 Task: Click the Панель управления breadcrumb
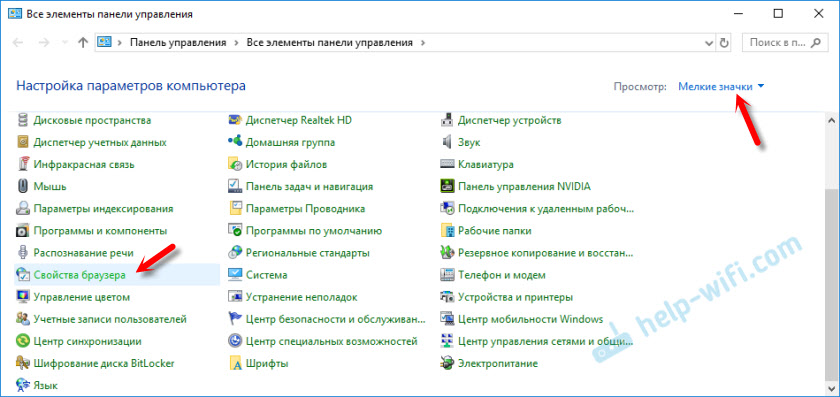click(x=178, y=43)
